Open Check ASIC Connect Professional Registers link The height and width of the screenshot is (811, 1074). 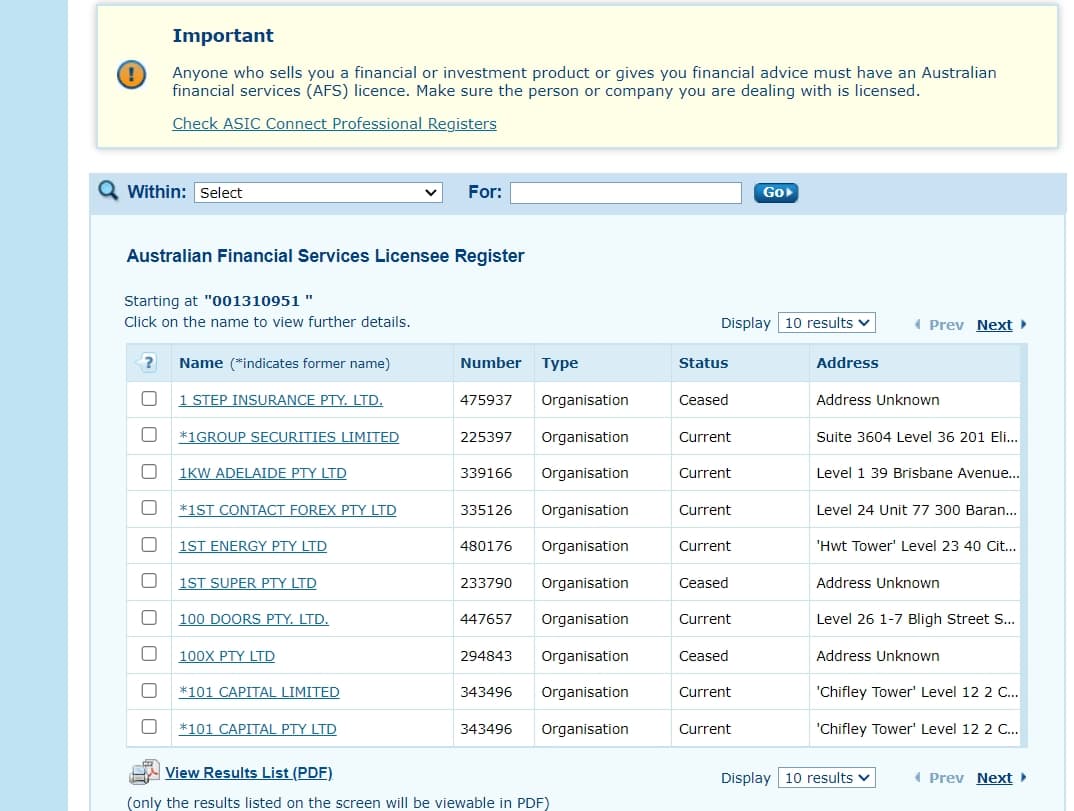tap(334, 123)
